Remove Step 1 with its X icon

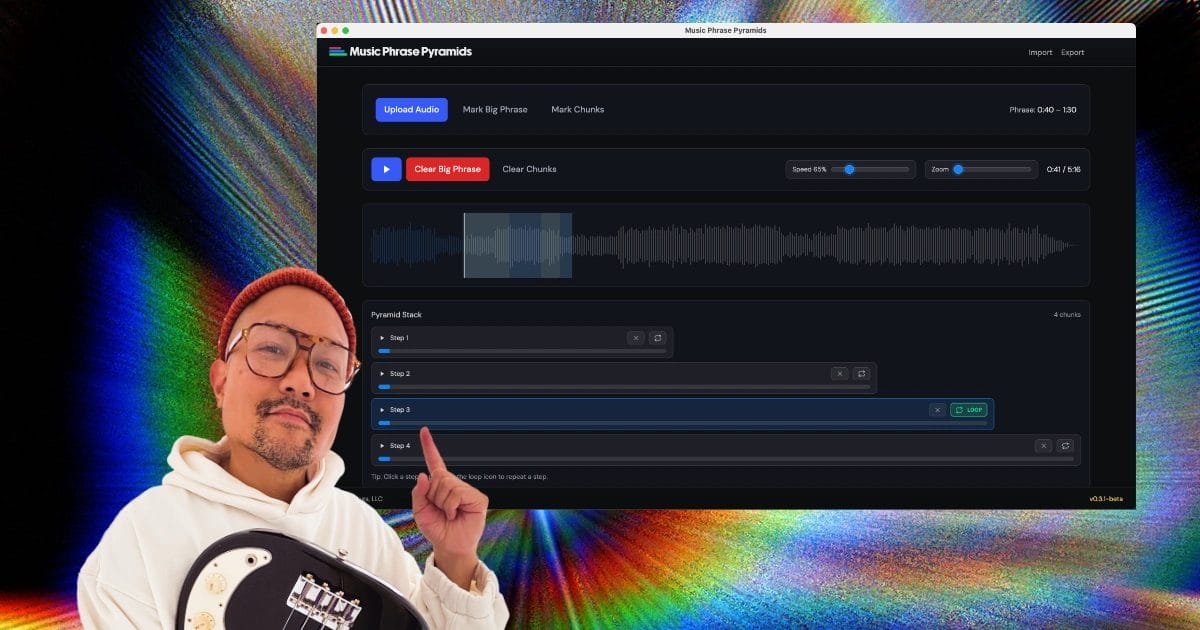tap(636, 338)
